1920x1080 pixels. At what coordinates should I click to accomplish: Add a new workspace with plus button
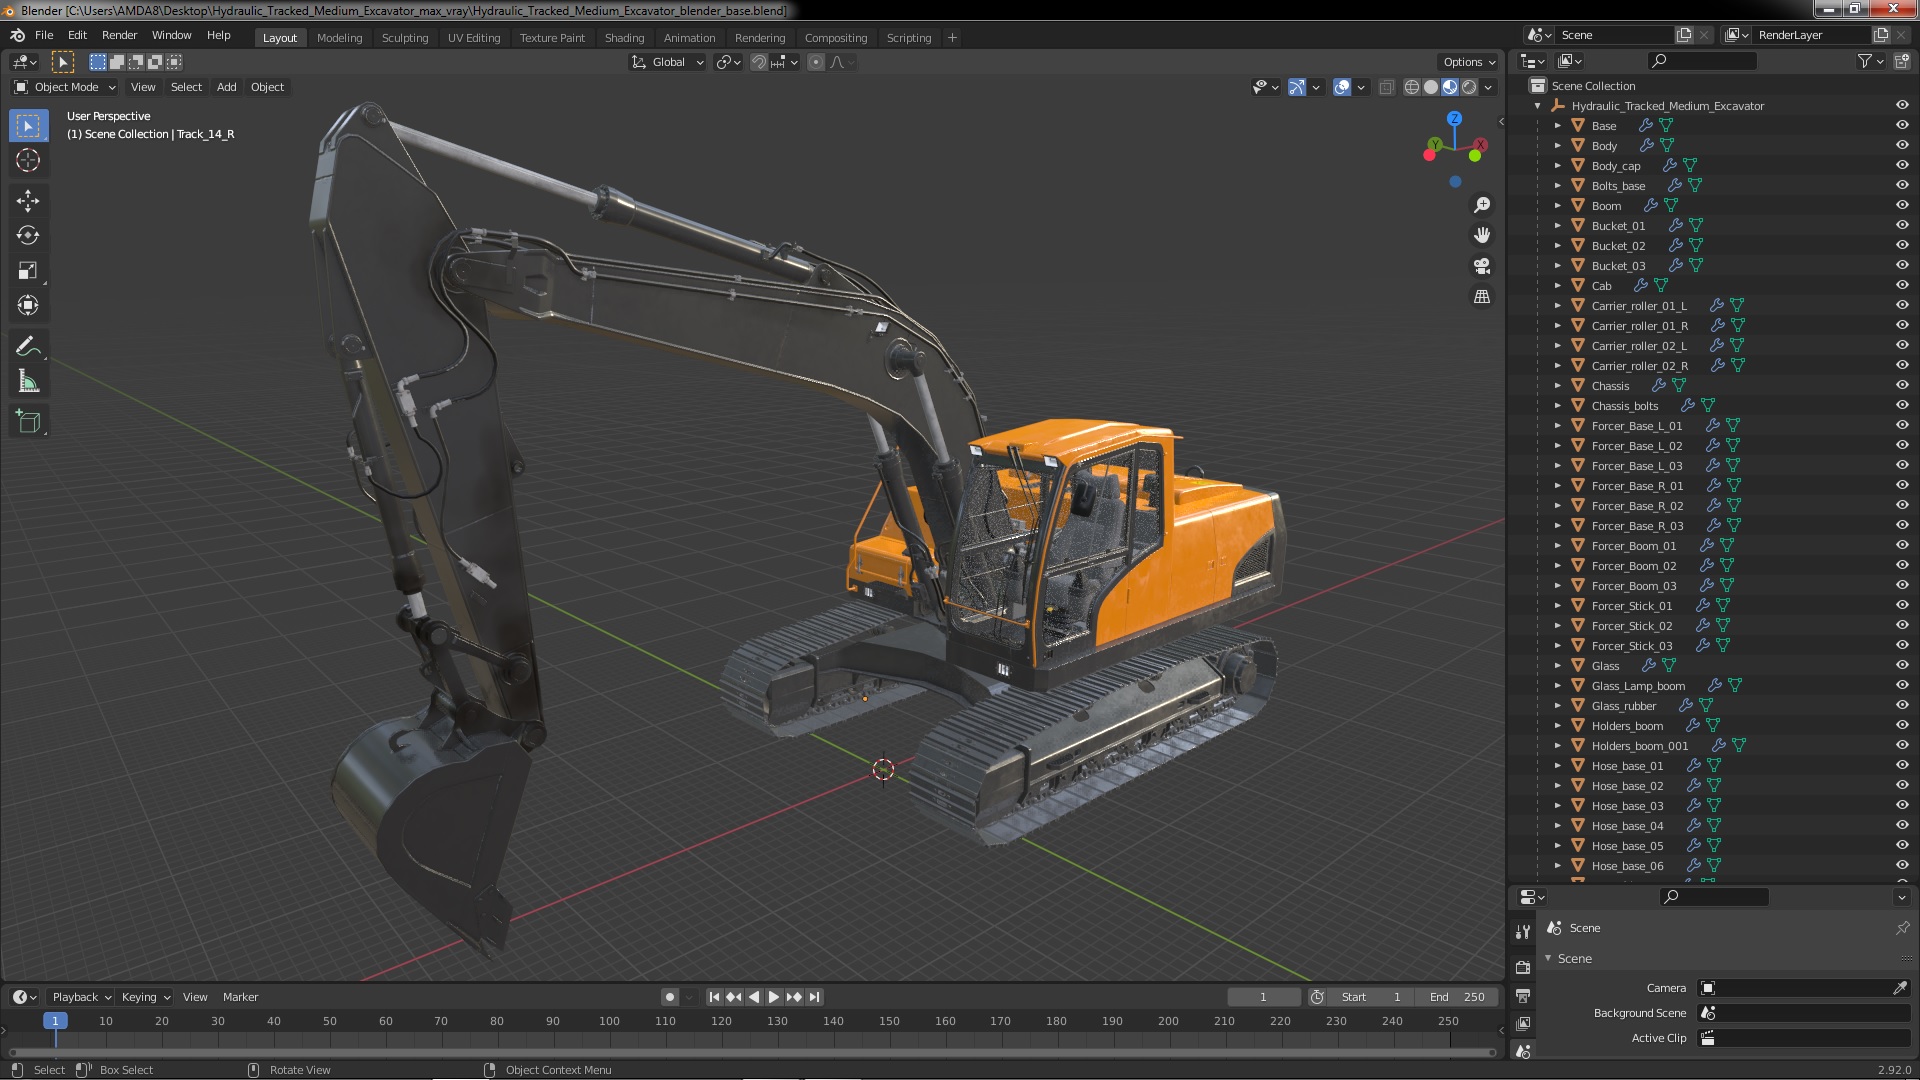click(x=952, y=38)
